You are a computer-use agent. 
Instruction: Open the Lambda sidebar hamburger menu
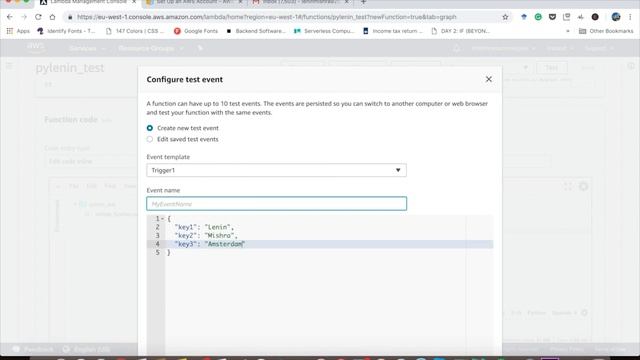pyautogui.click(x=9, y=66)
